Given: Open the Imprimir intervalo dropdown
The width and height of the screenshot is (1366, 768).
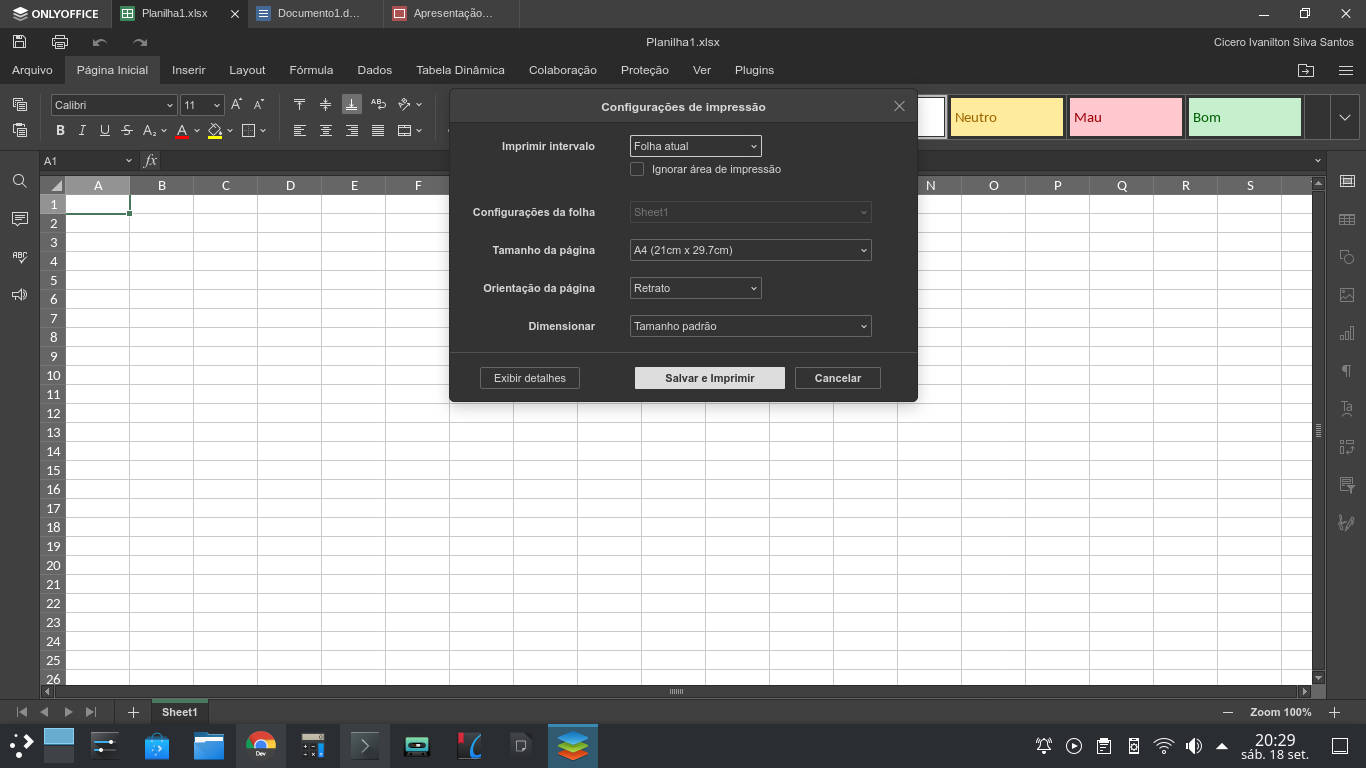Looking at the screenshot, I should point(695,145).
